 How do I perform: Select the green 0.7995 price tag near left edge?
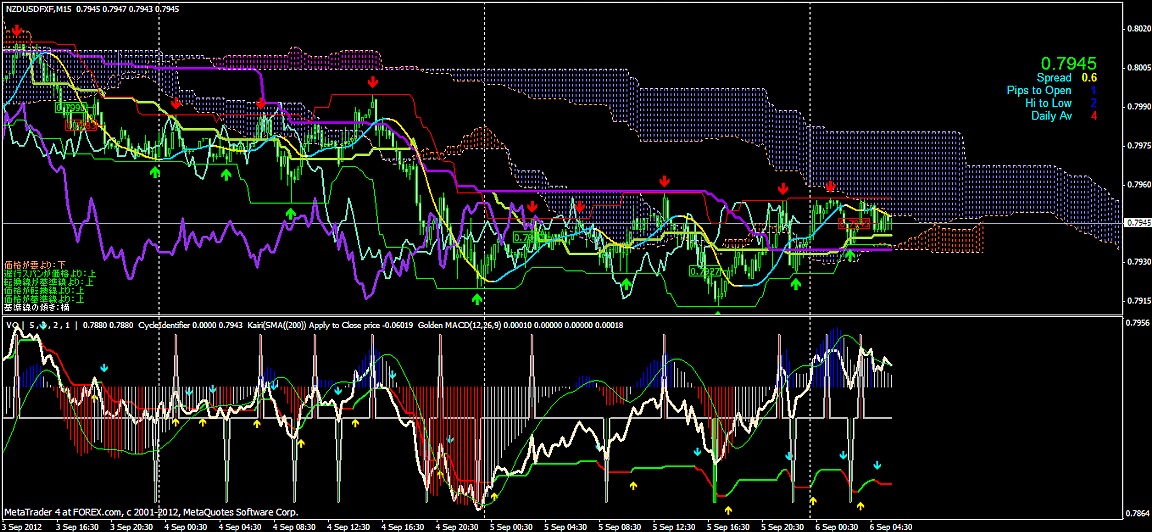point(70,107)
